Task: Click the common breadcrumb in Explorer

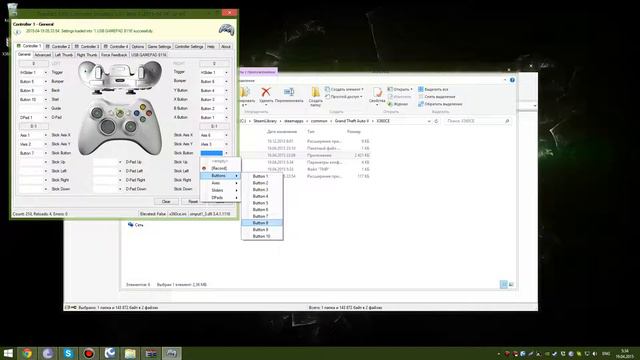Action: point(319,121)
